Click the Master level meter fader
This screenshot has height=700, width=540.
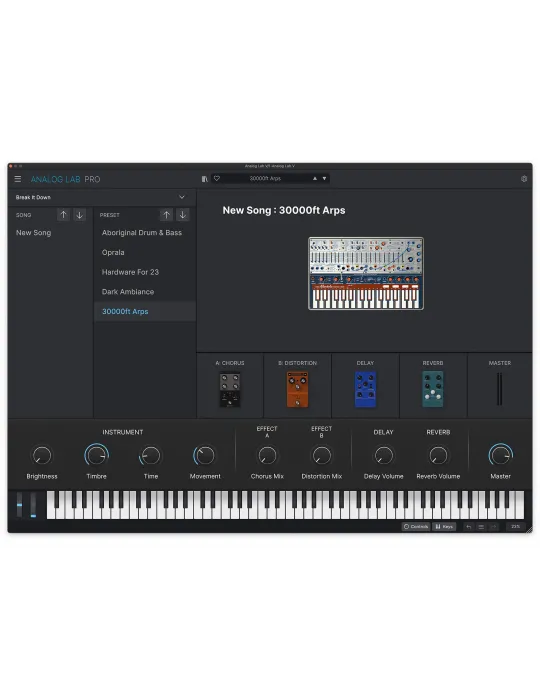pos(500,389)
